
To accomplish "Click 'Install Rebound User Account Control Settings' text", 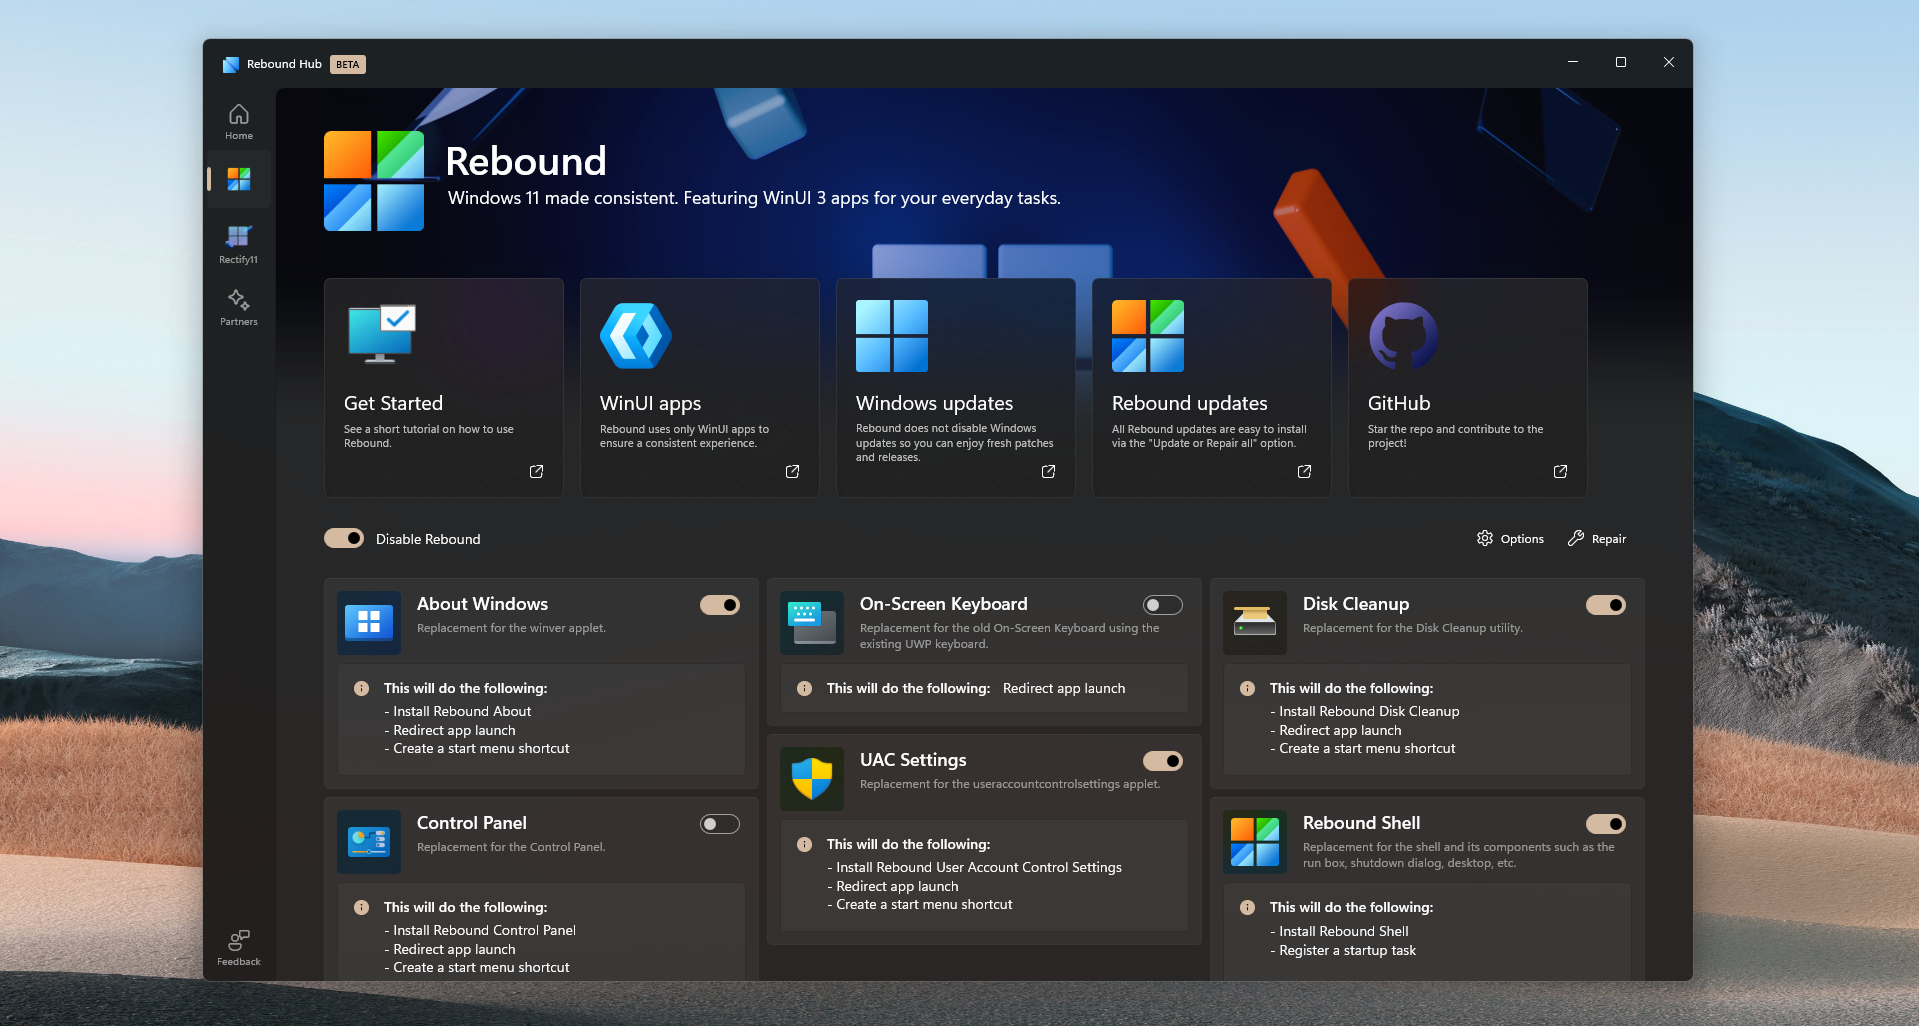I will click(979, 867).
